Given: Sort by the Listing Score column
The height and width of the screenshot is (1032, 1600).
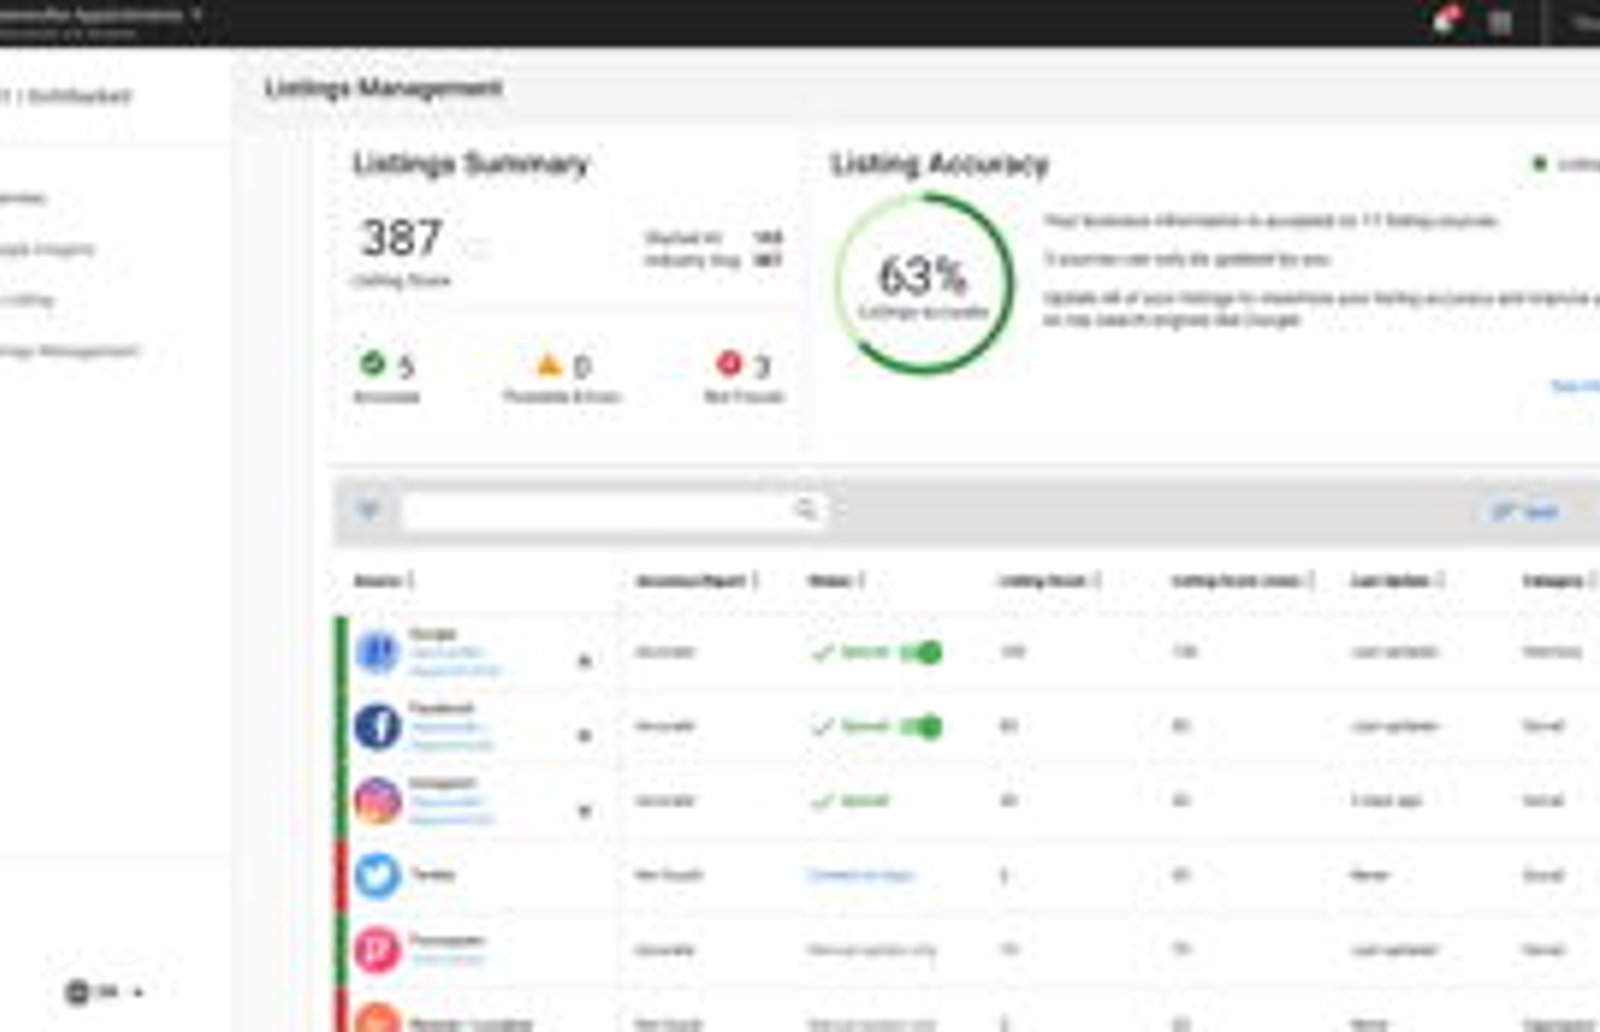Looking at the screenshot, I should click(1050, 581).
